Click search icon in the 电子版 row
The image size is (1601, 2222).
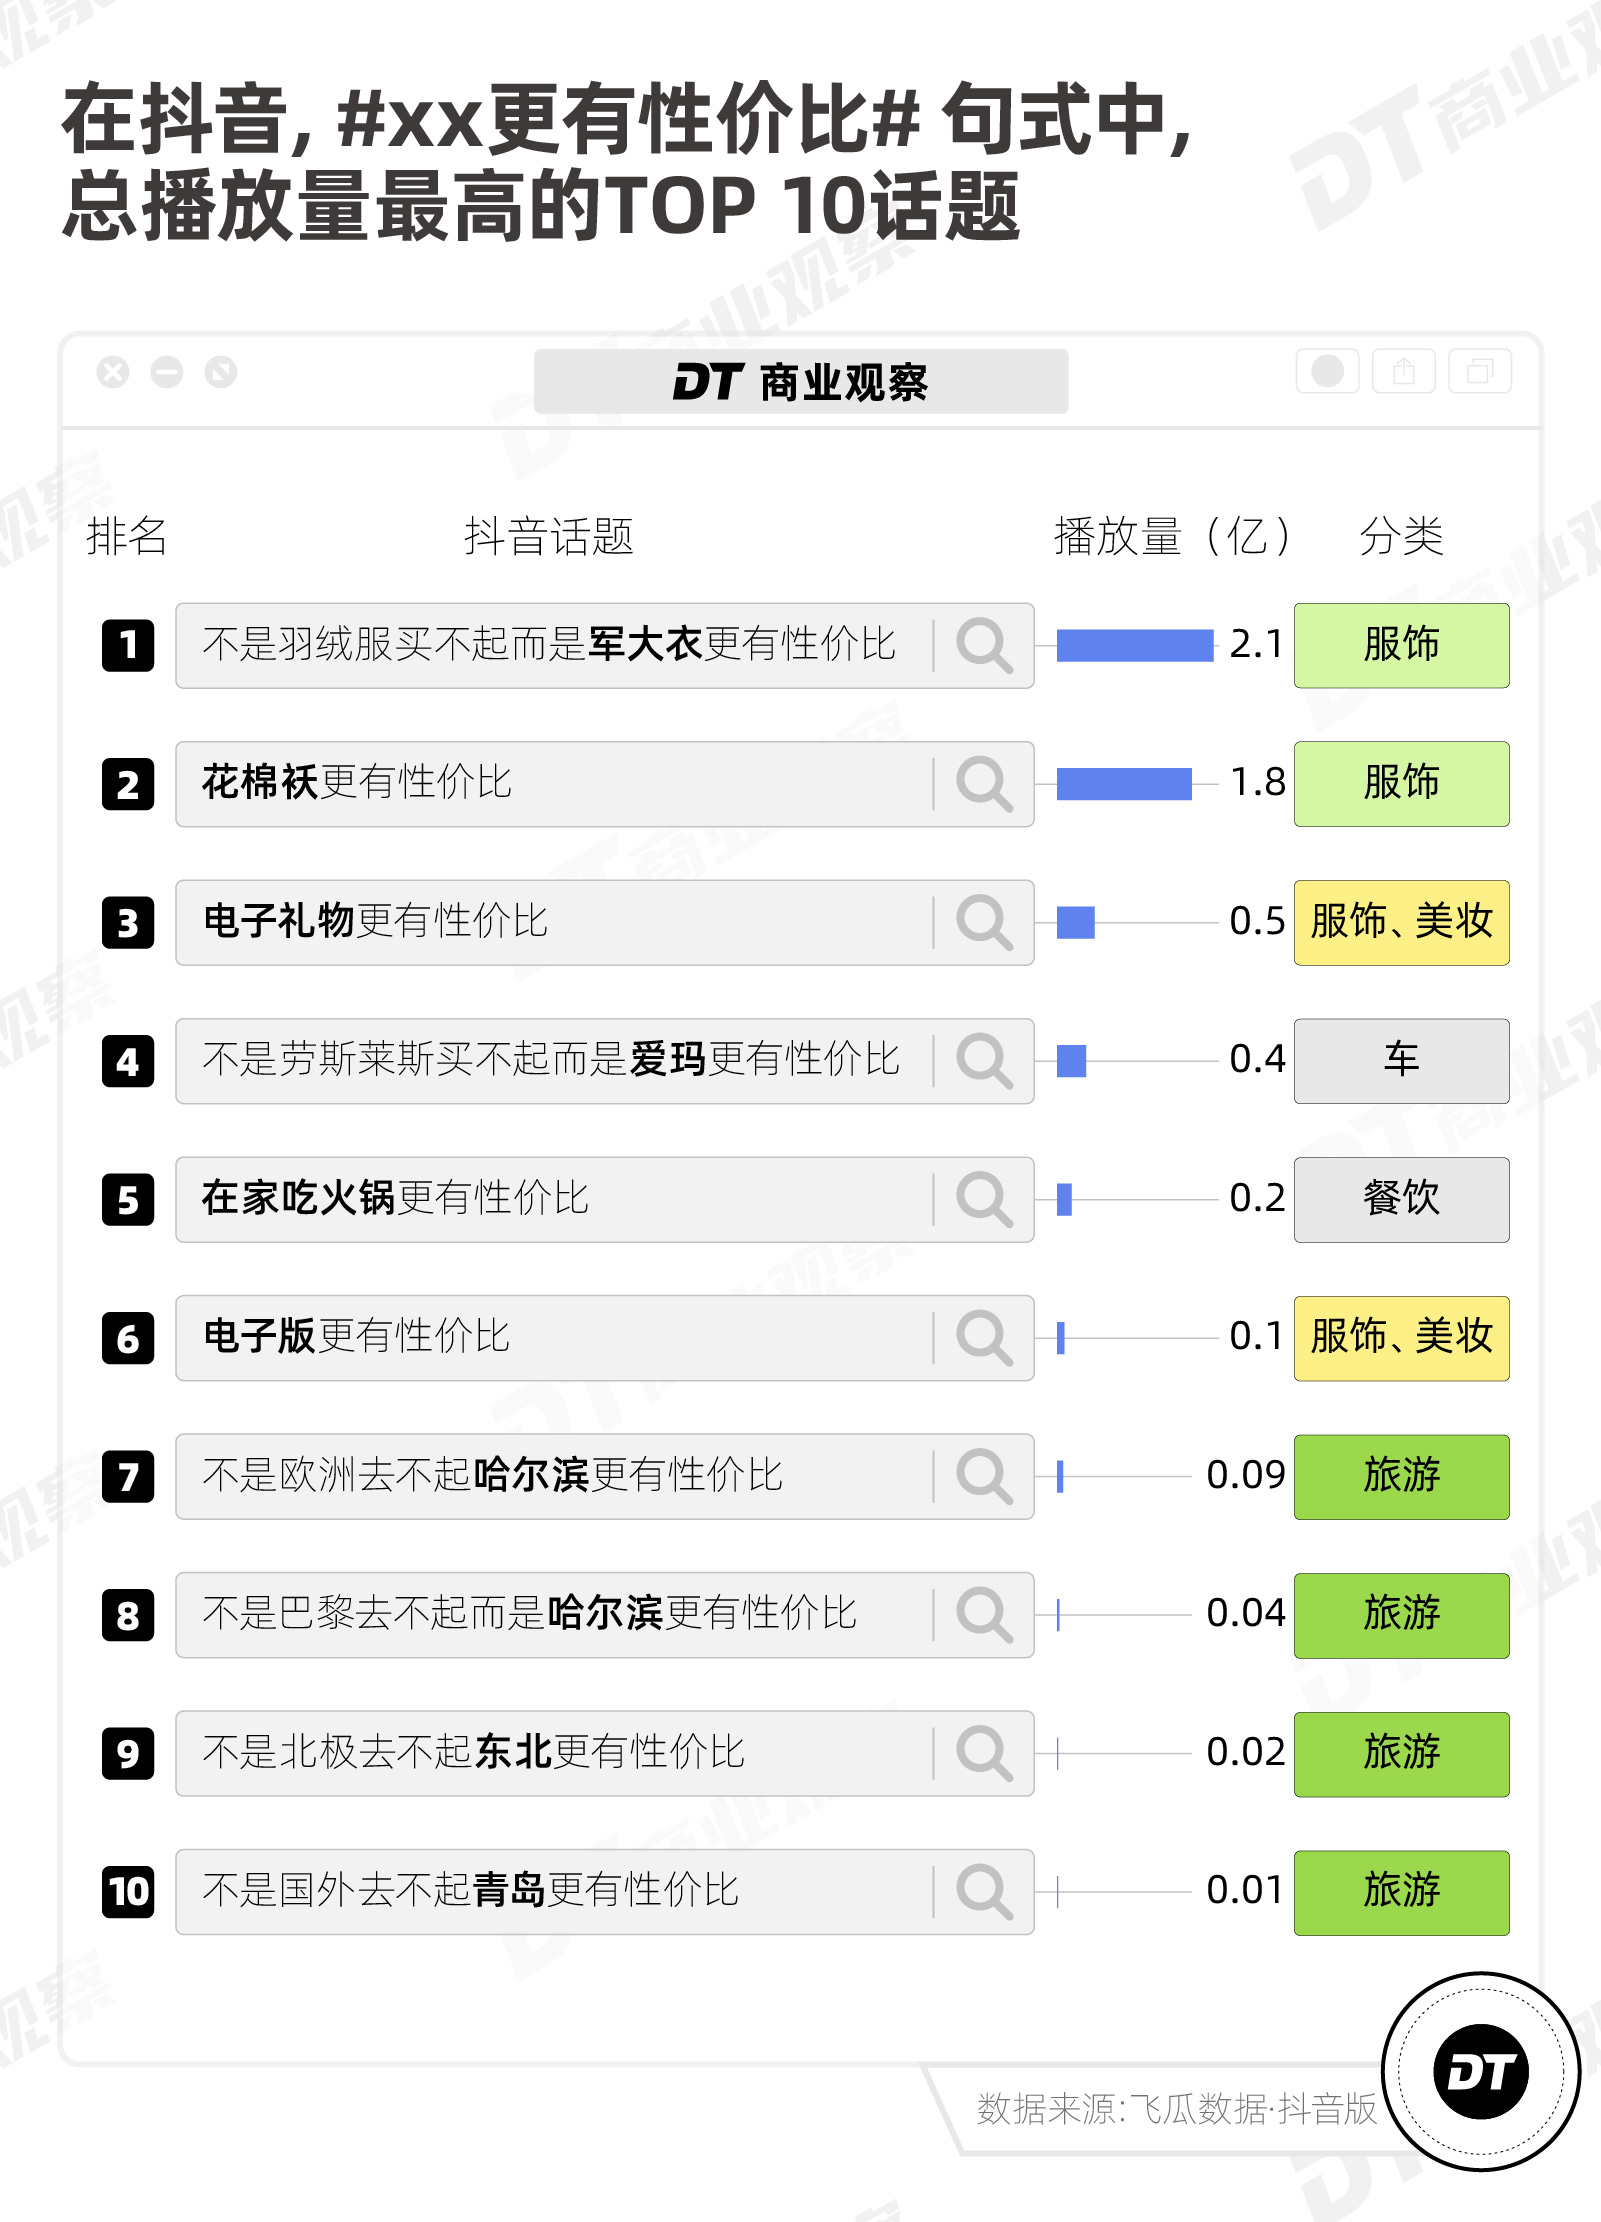[x=984, y=1338]
